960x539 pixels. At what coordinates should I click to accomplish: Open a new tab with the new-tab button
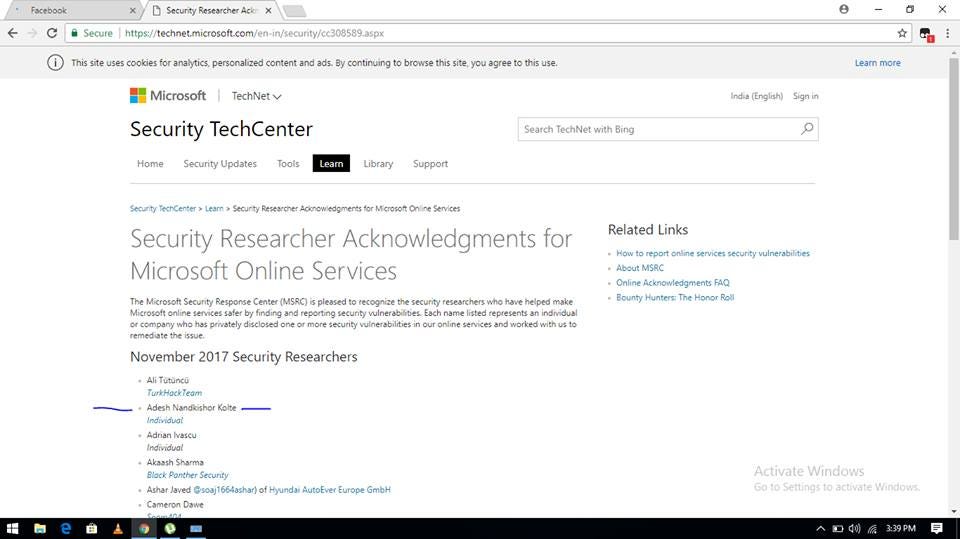295,11
